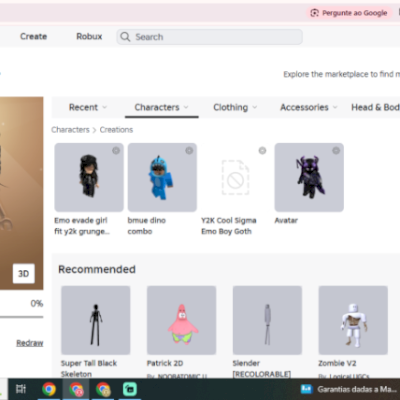This screenshot has width=400, height=400.
Task: Click the Recommended section heading
Action: pyautogui.click(x=97, y=269)
